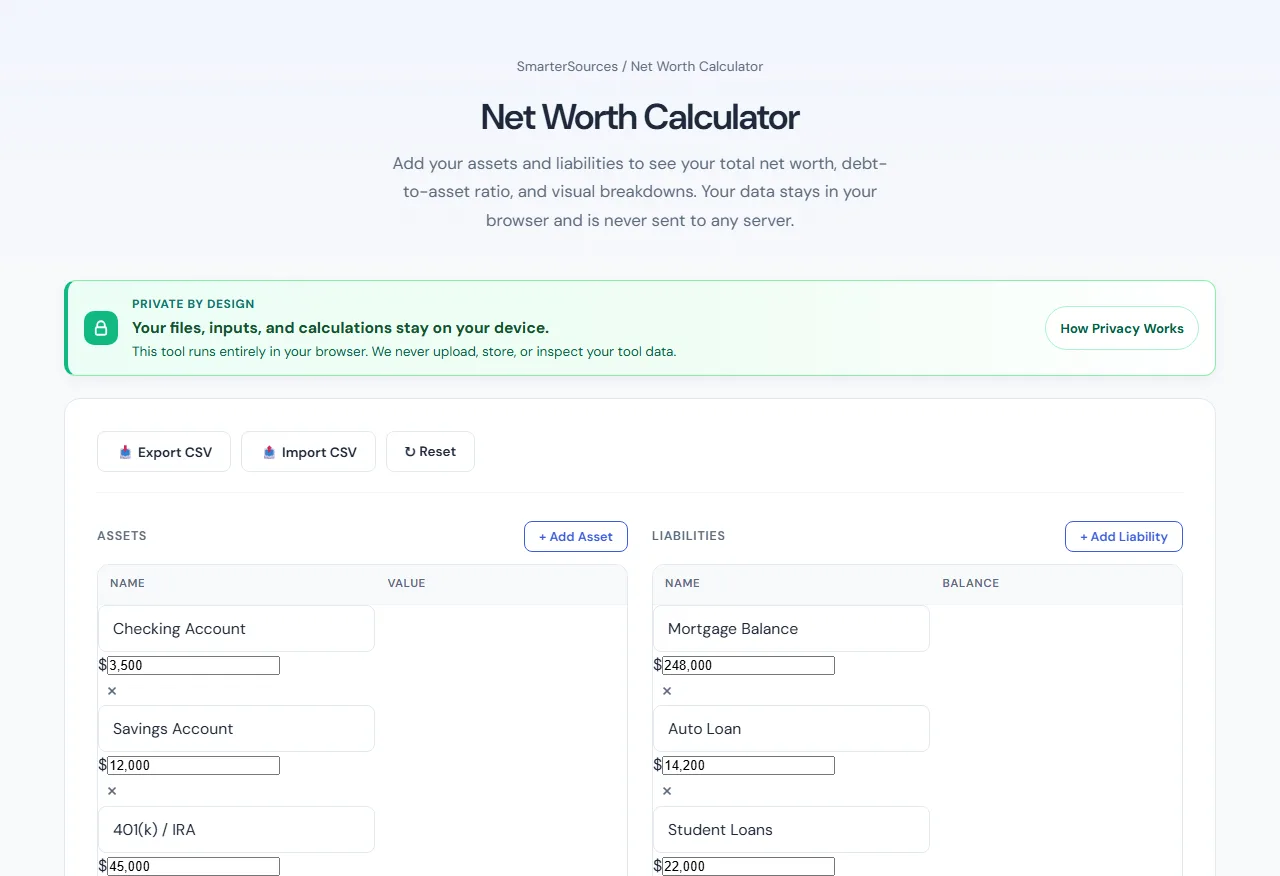Click the Mortgage Balance amount field showing 248,000
The image size is (1280, 876).
pos(747,664)
